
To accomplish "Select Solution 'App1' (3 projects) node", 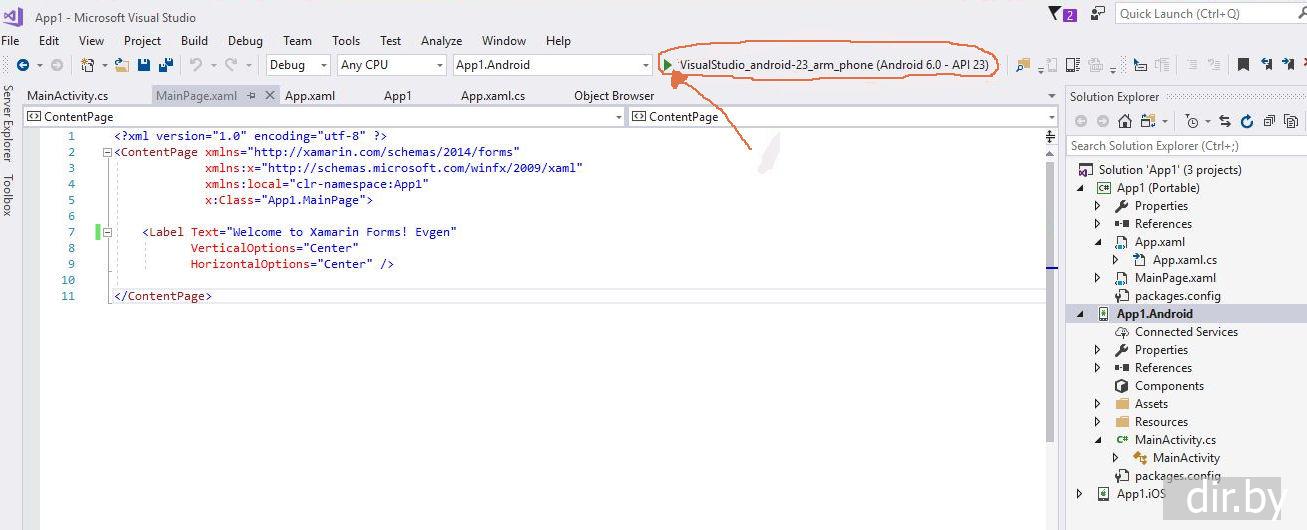I will tap(1170, 170).
